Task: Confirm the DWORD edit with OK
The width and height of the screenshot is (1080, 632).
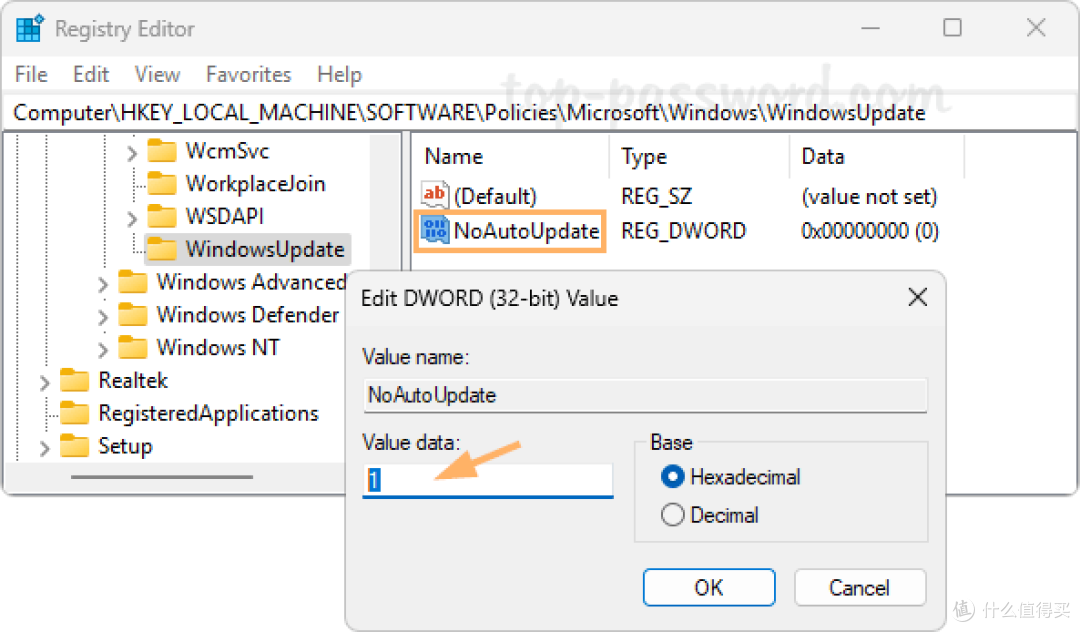Action: tap(709, 587)
